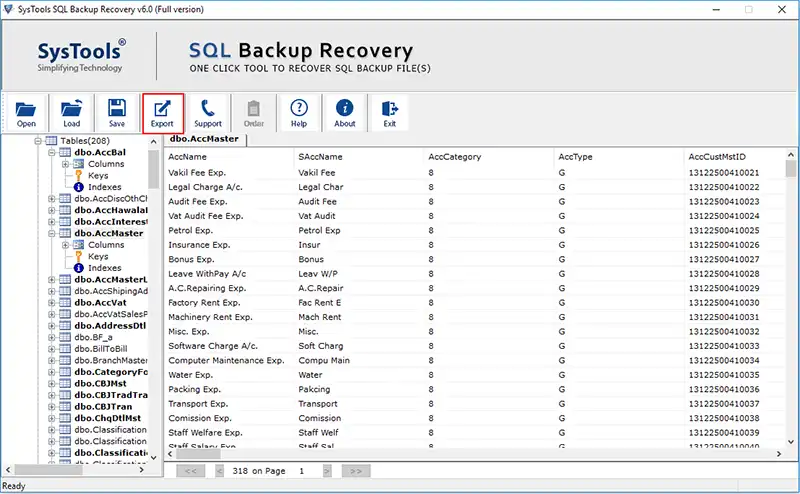Image resolution: width=800 pixels, height=494 pixels.
Task: Click the Columns icon under dbo.AccMaster
Action: click(x=79, y=245)
